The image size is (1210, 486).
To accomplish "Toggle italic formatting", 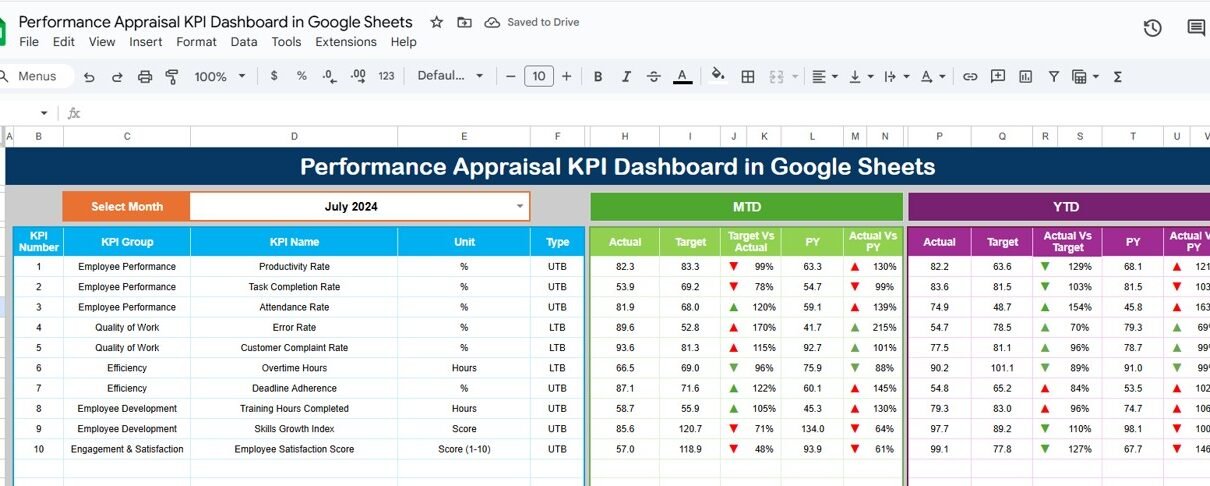I will coord(626,77).
